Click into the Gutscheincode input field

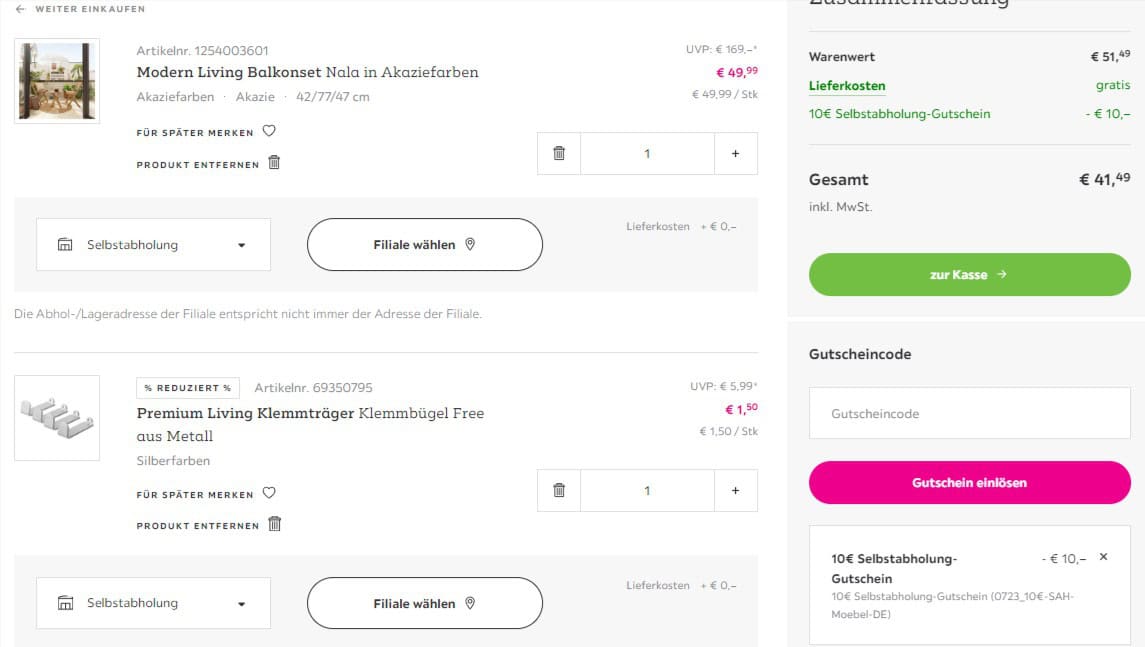(969, 413)
